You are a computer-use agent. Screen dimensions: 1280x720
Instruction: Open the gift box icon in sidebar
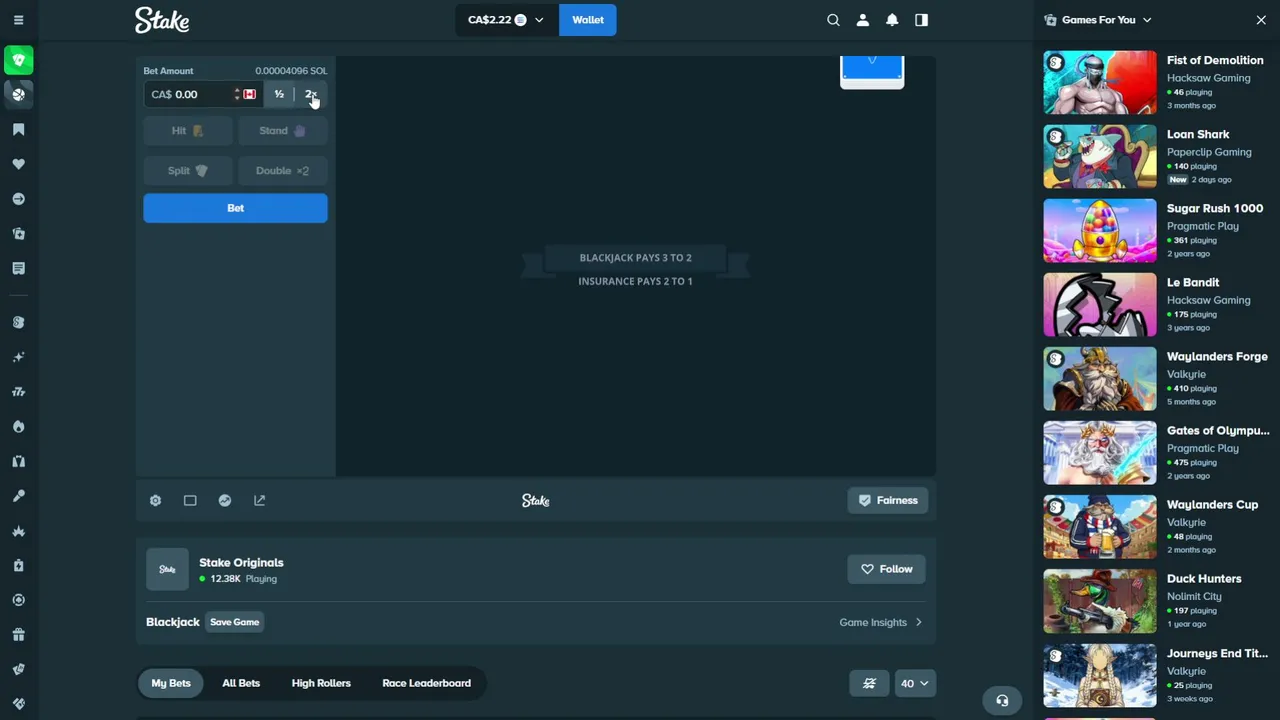click(x=18, y=635)
